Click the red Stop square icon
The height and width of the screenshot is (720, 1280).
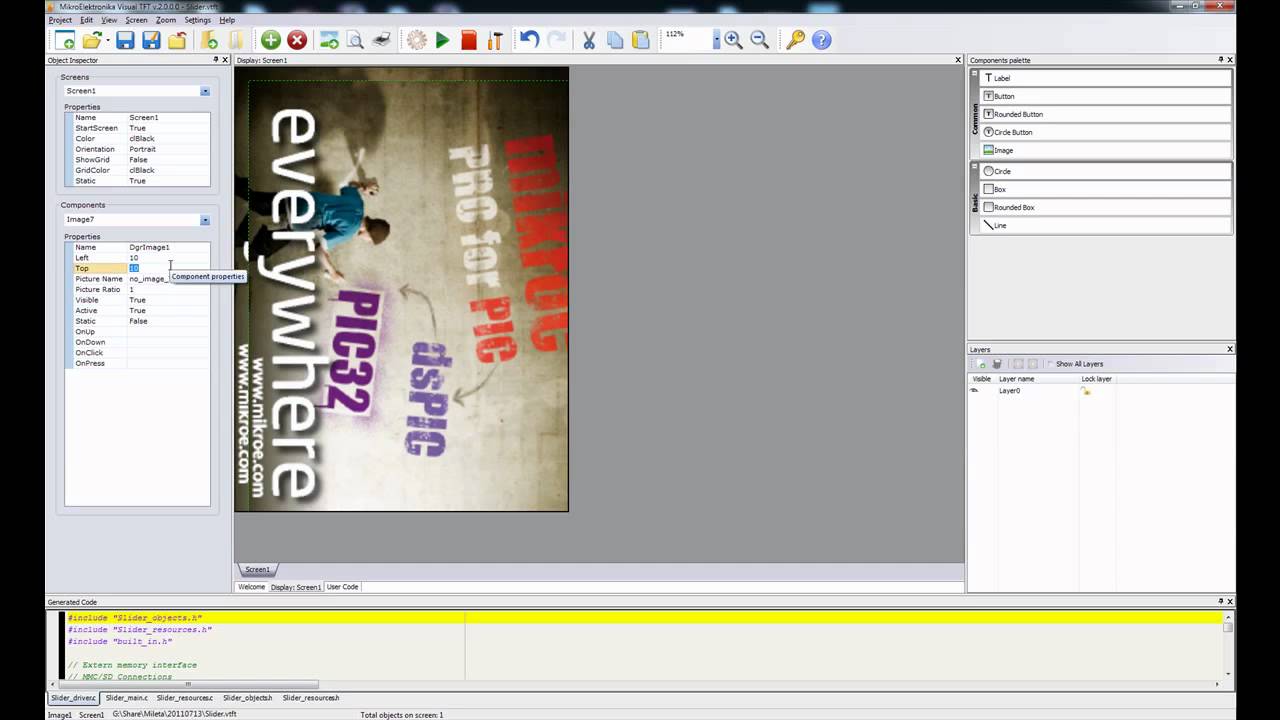coord(468,40)
